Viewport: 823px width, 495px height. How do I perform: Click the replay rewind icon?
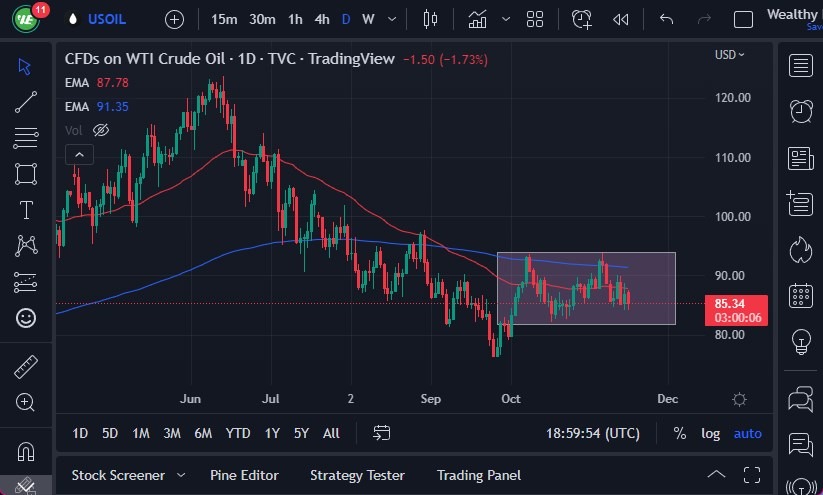click(x=621, y=19)
